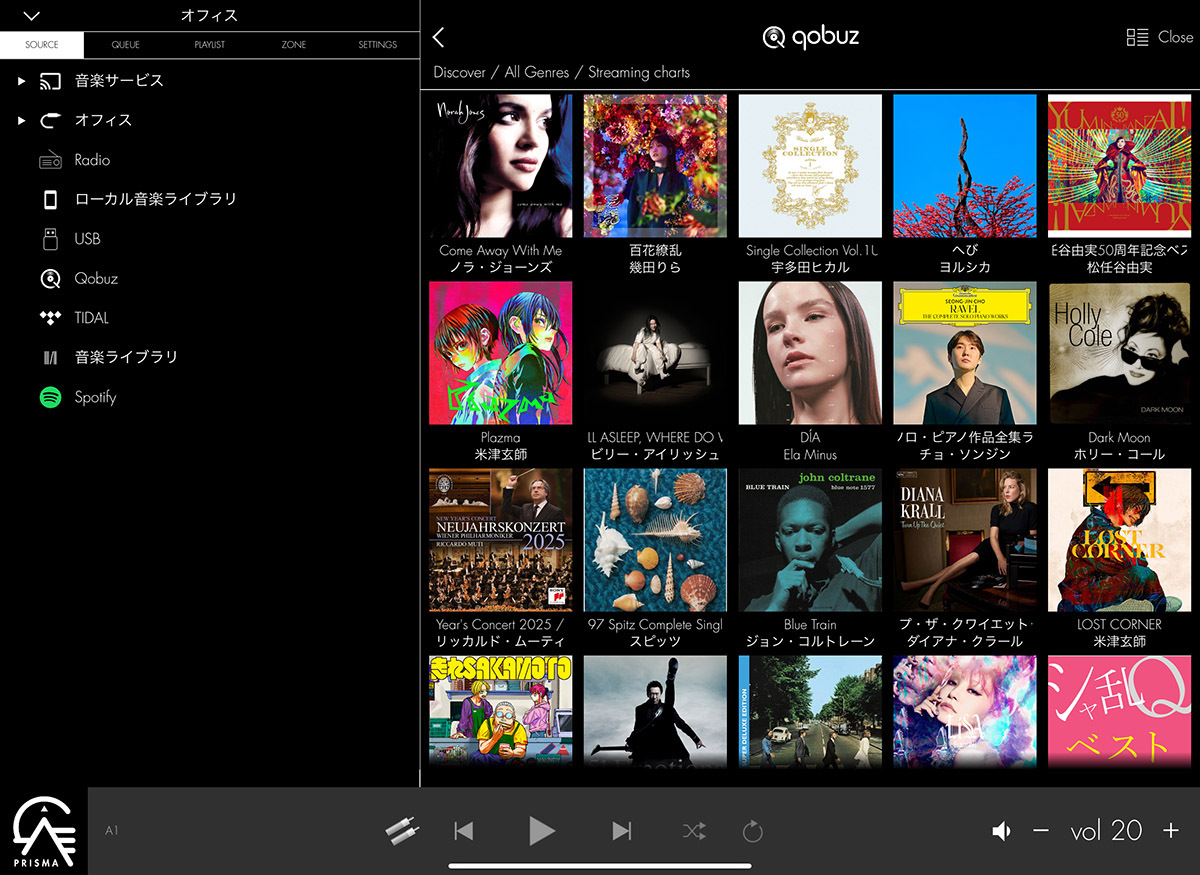Click the オフィス zone source icon

click(x=50, y=120)
